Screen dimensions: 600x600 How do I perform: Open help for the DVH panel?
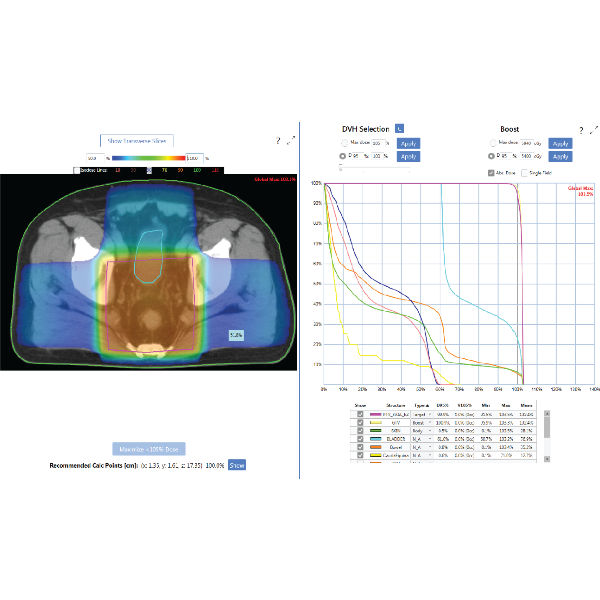580,130
